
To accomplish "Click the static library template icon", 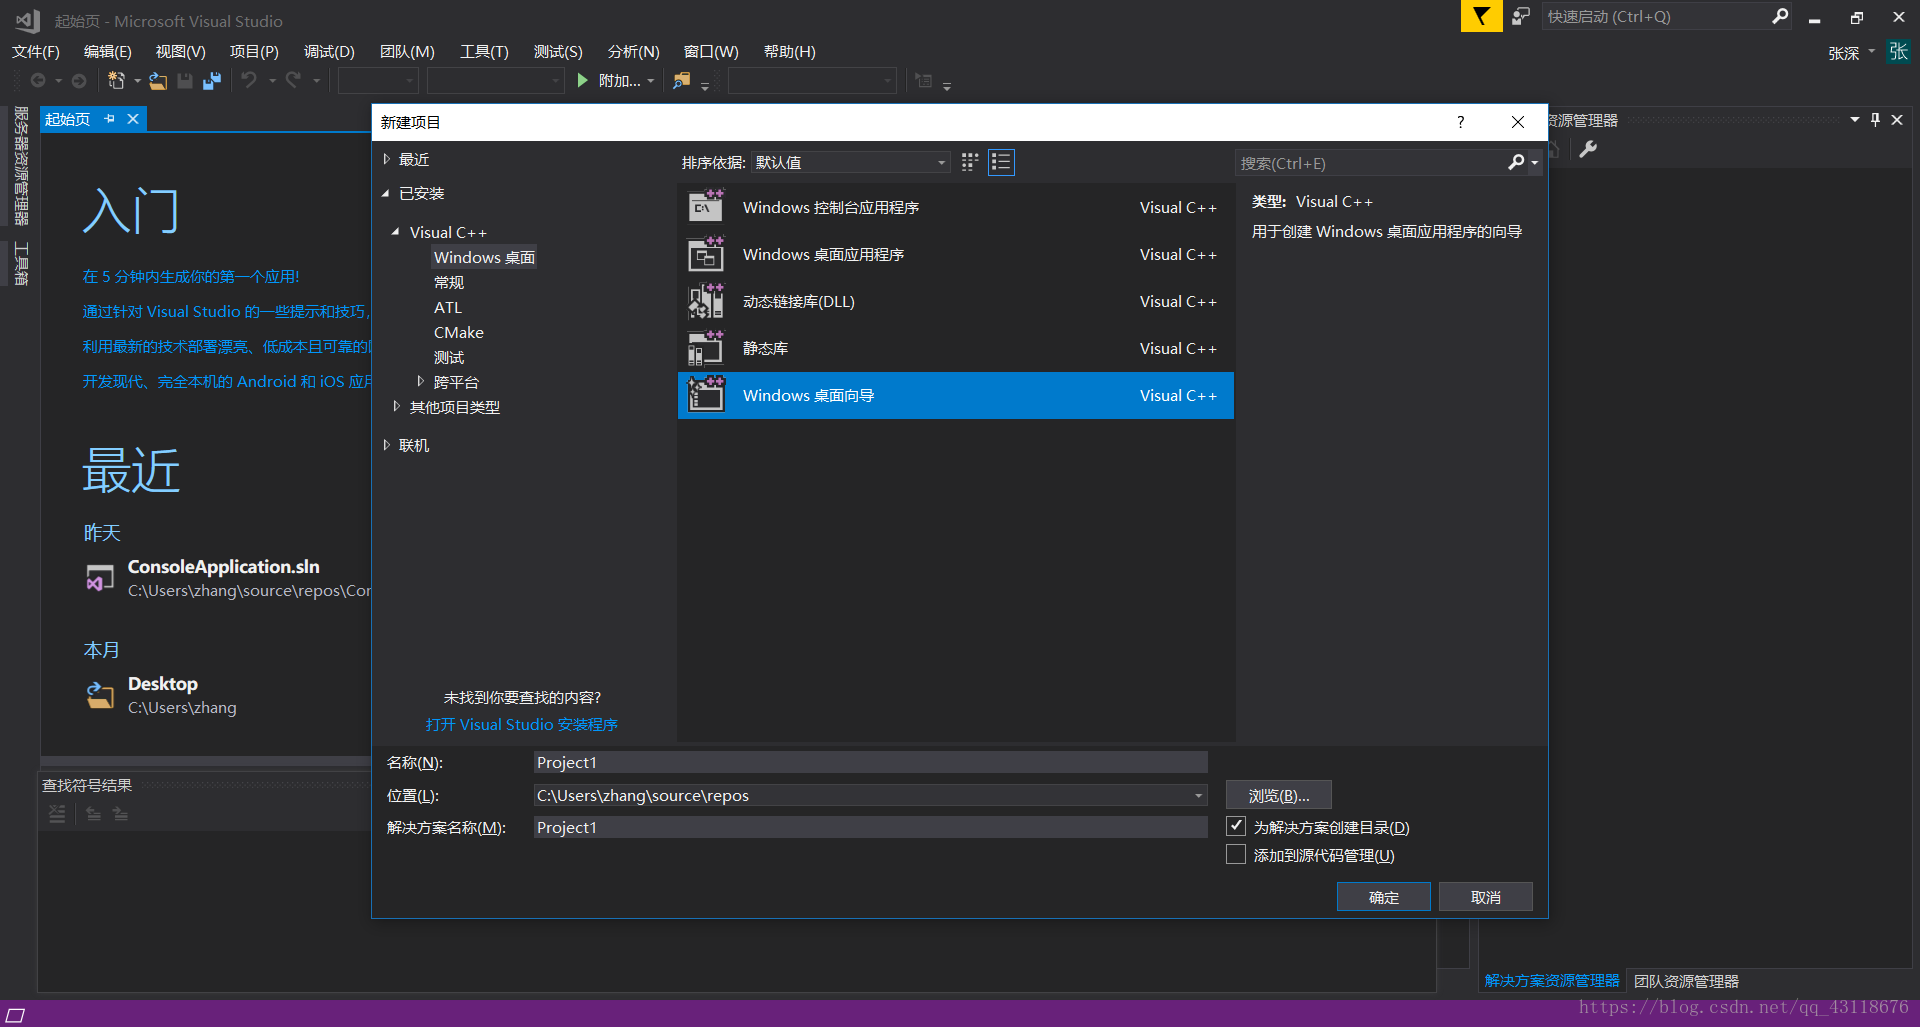I will pyautogui.click(x=706, y=348).
